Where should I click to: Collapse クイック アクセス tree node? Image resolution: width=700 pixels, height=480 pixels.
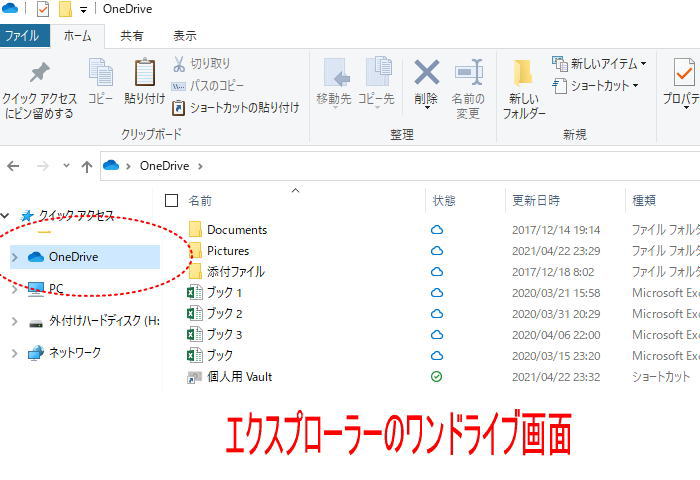(5, 216)
